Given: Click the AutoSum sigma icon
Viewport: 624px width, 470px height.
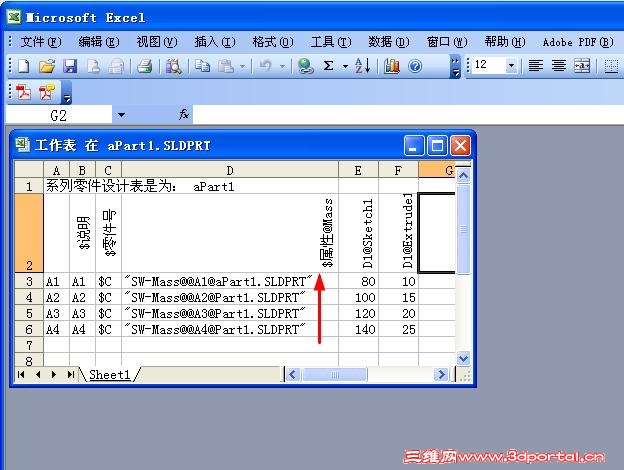Looking at the screenshot, I should [x=328, y=66].
